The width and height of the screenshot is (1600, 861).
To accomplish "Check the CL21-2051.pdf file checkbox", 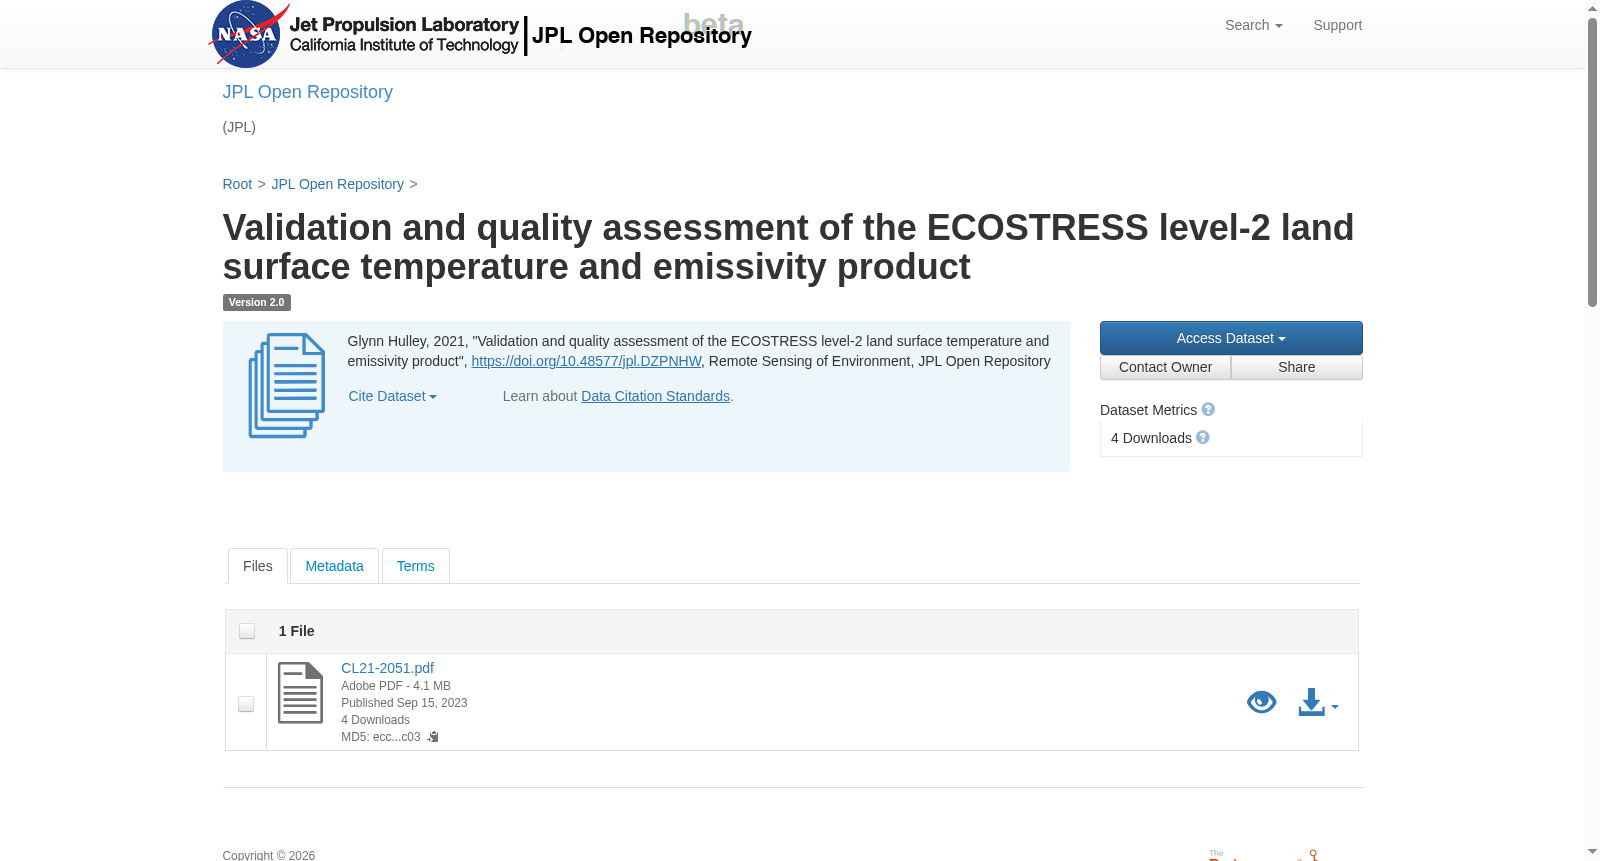I will coord(246,704).
